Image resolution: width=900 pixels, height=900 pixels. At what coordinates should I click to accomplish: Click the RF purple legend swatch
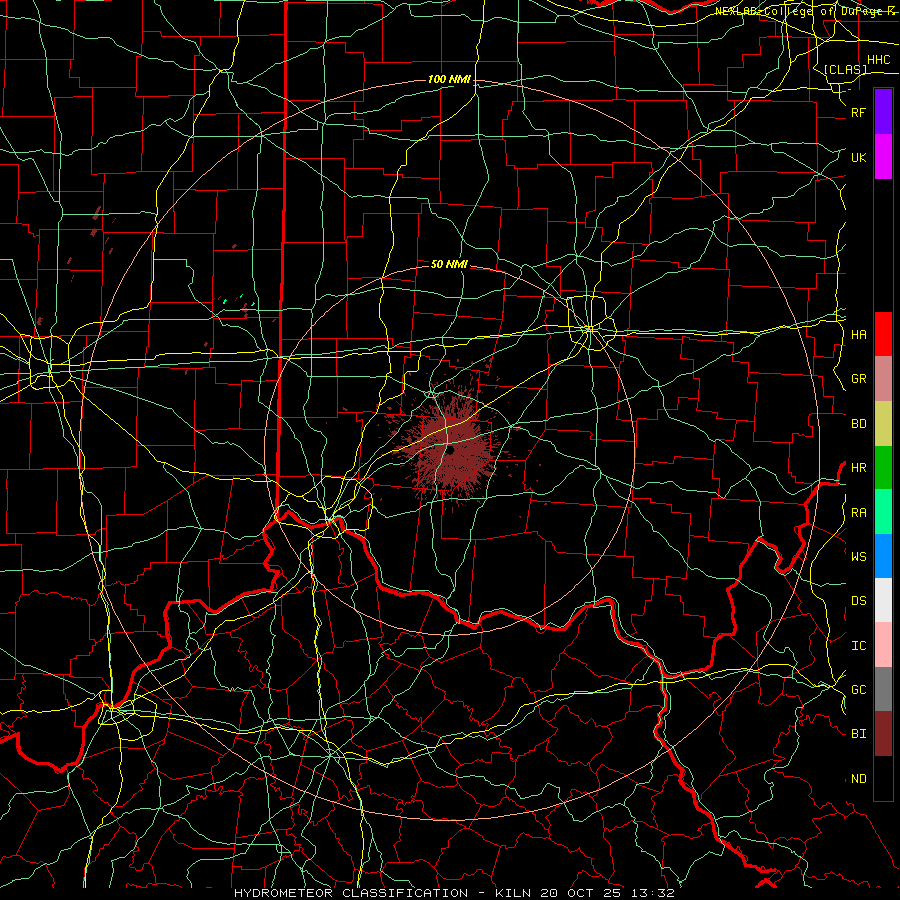tap(883, 112)
